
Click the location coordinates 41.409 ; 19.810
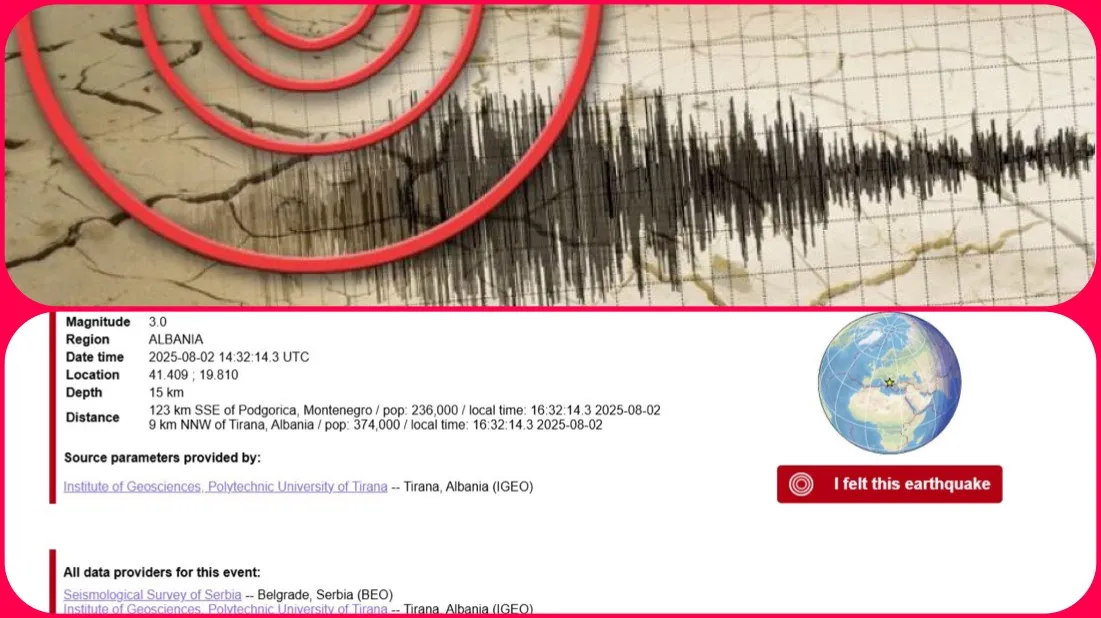click(x=193, y=375)
